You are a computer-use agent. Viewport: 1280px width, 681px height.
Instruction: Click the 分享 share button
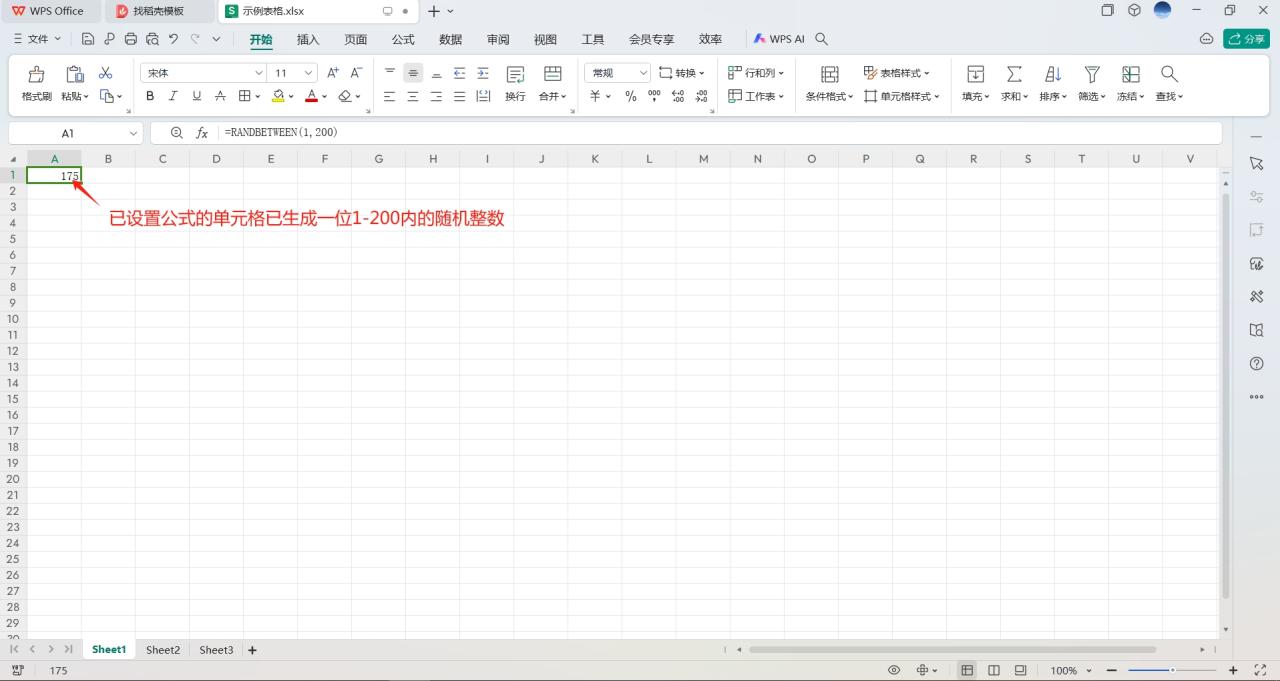pyautogui.click(x=1246, y=39)
